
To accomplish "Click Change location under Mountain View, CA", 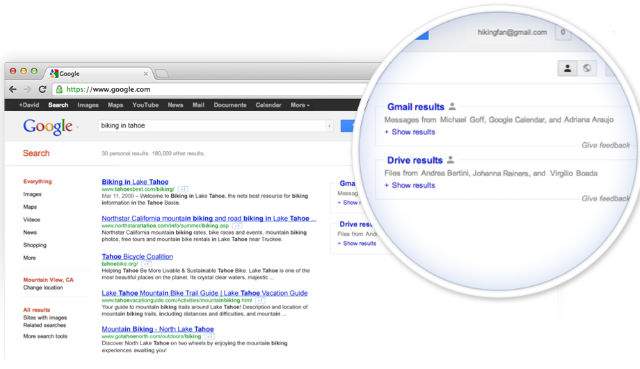I will pyautogui.click(x=43, y=287).
